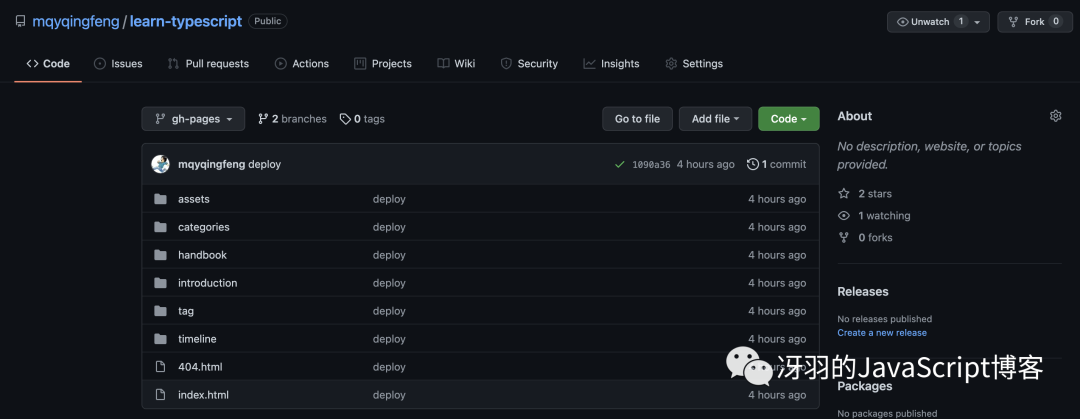
Task: Open the mqyqingfeng owner link
Action: (x=75, y=21)
